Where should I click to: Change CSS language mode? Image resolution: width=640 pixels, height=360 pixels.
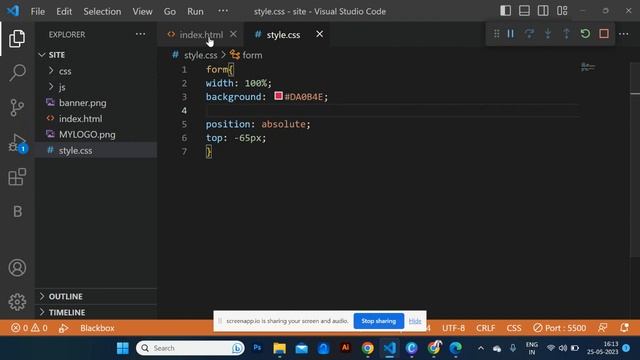[x=514, y=328]
